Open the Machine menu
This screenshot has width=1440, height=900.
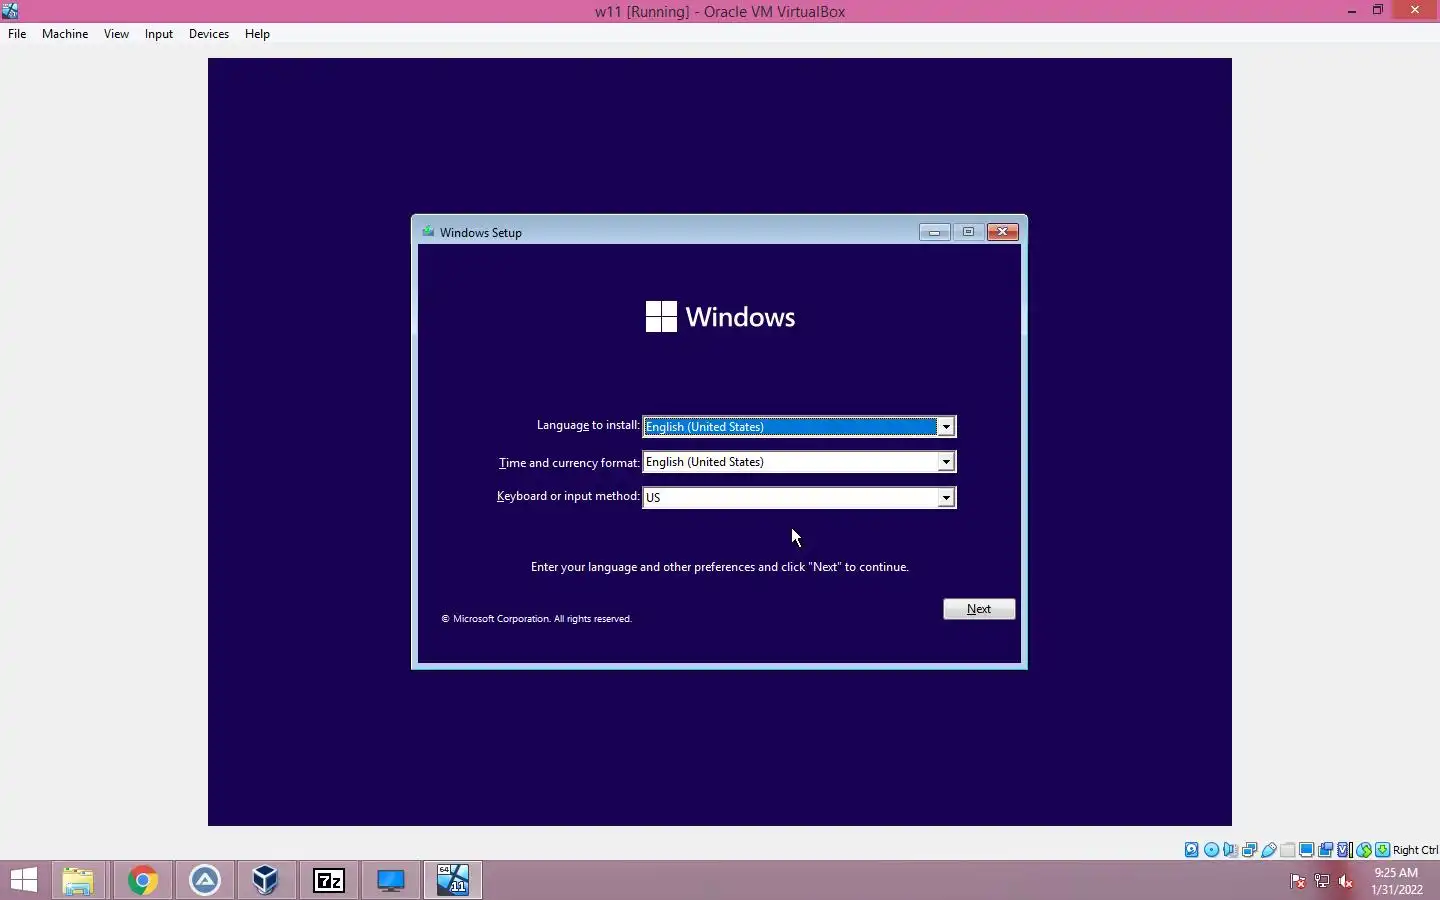point(65,34)
